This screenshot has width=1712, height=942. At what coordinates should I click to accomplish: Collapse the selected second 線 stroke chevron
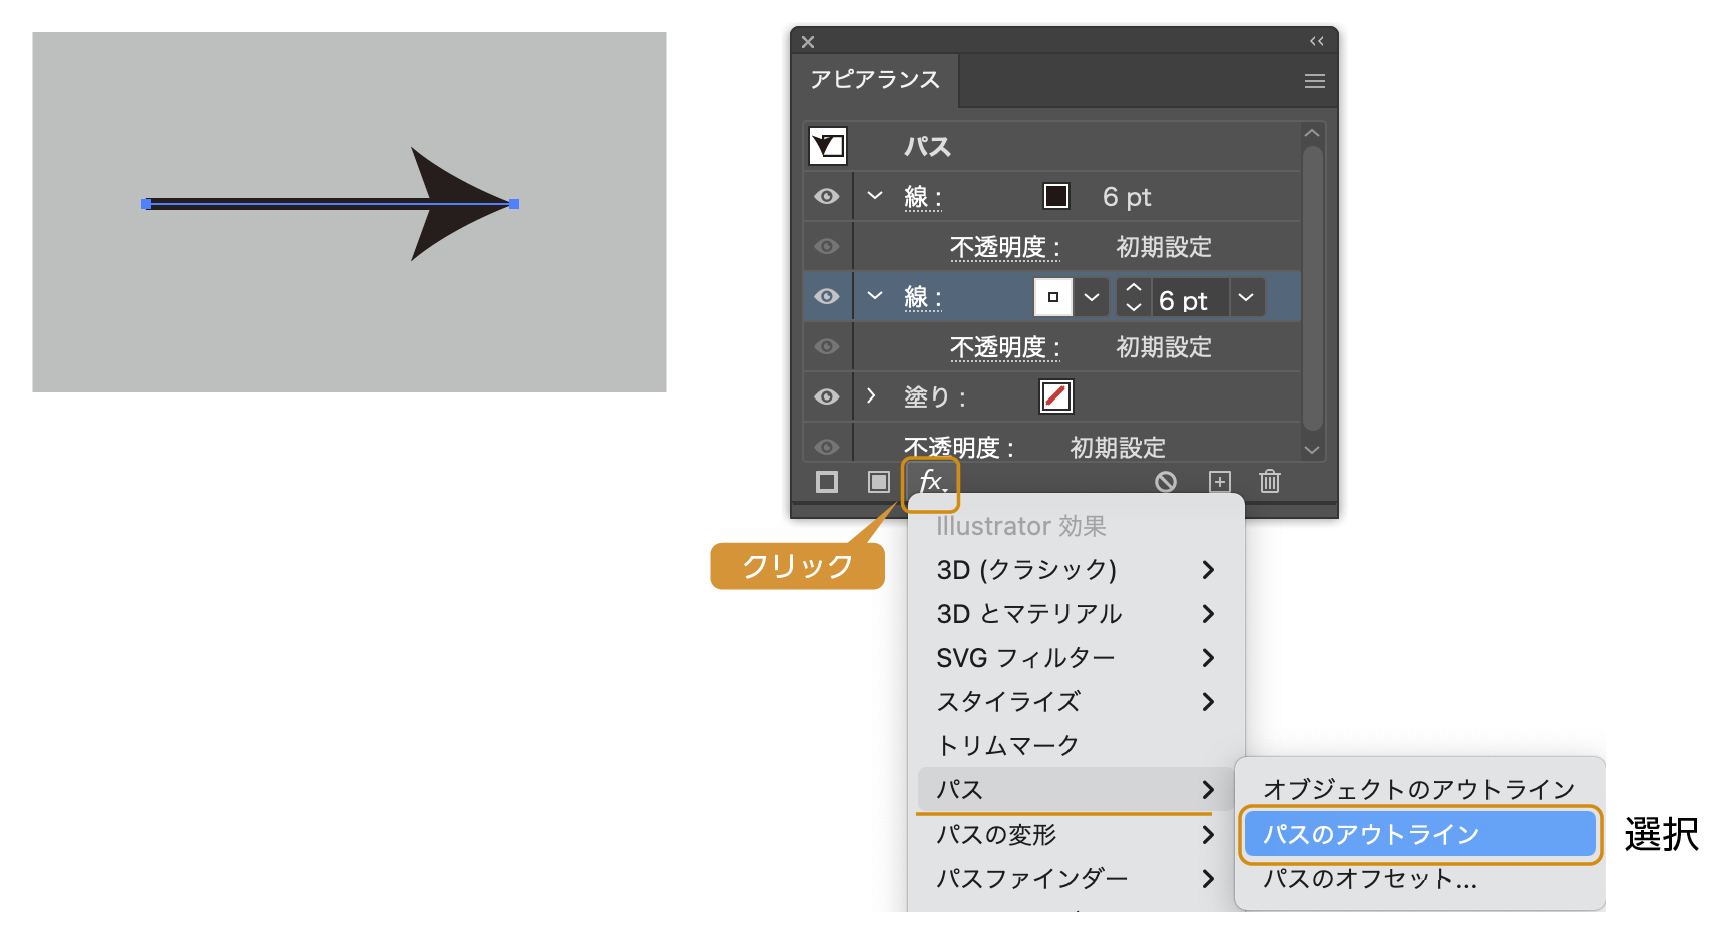click(x=875, y=296)
